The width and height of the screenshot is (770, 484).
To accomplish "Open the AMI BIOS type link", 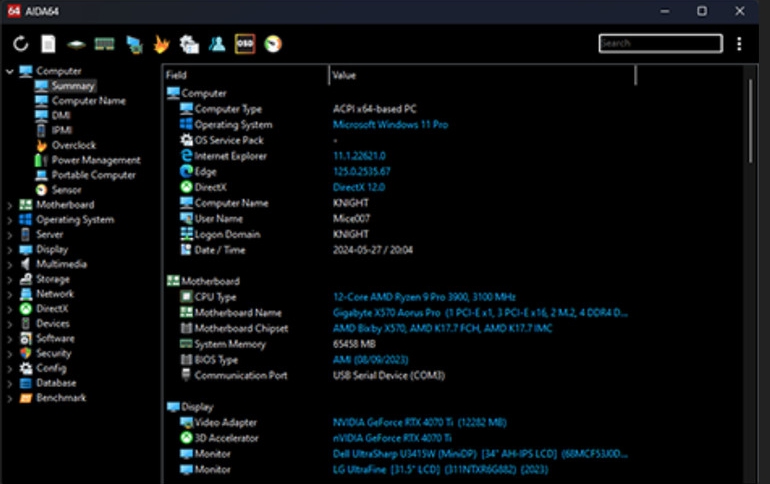I will click(x=370, y=360).
